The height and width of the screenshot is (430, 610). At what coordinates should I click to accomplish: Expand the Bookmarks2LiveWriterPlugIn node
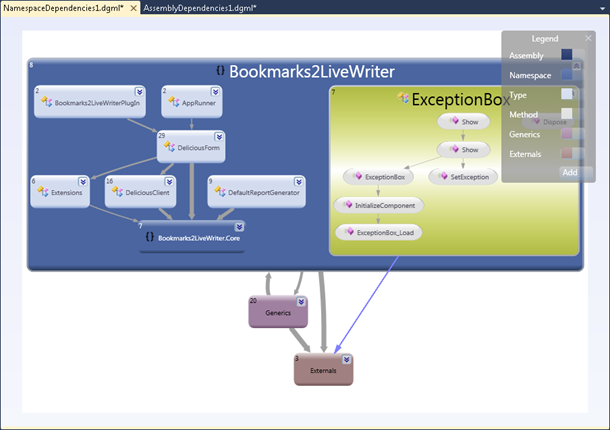[x=139, y=92]
